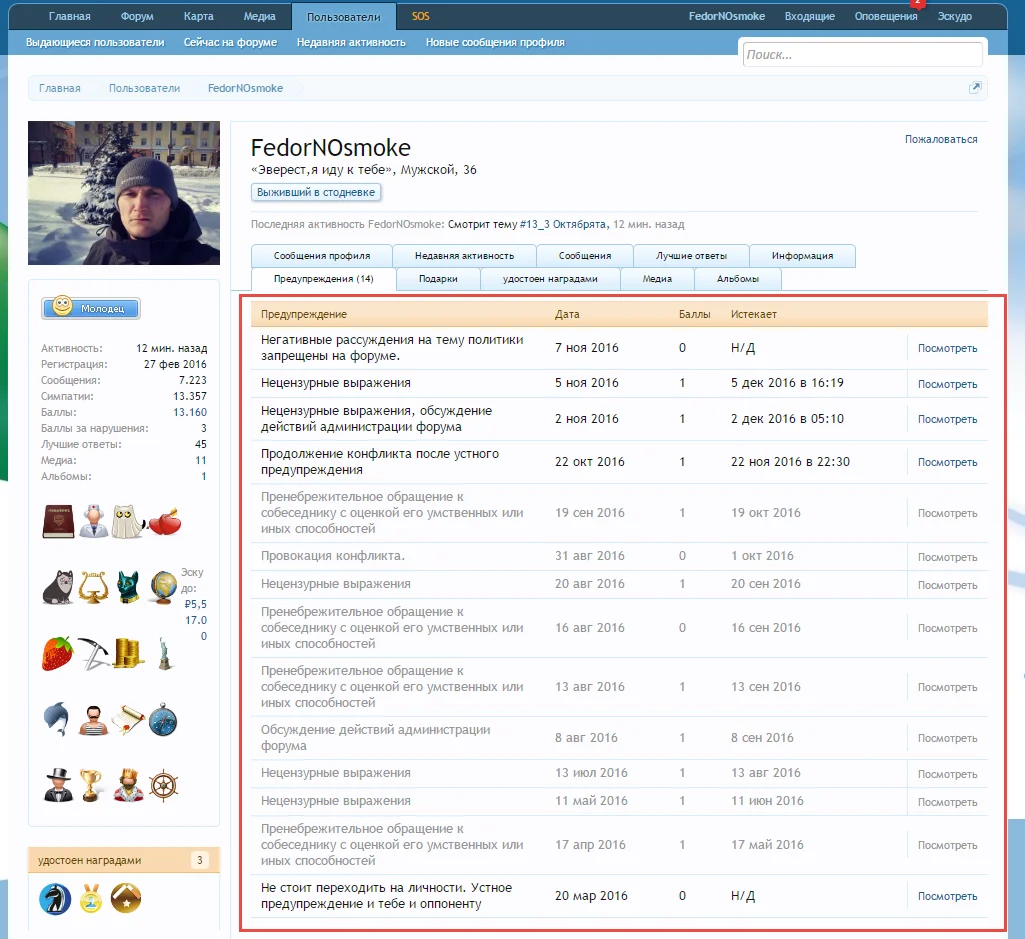Click the king with crown badge
Viewport: 1025px width, 939px height.
click(128, 785)
